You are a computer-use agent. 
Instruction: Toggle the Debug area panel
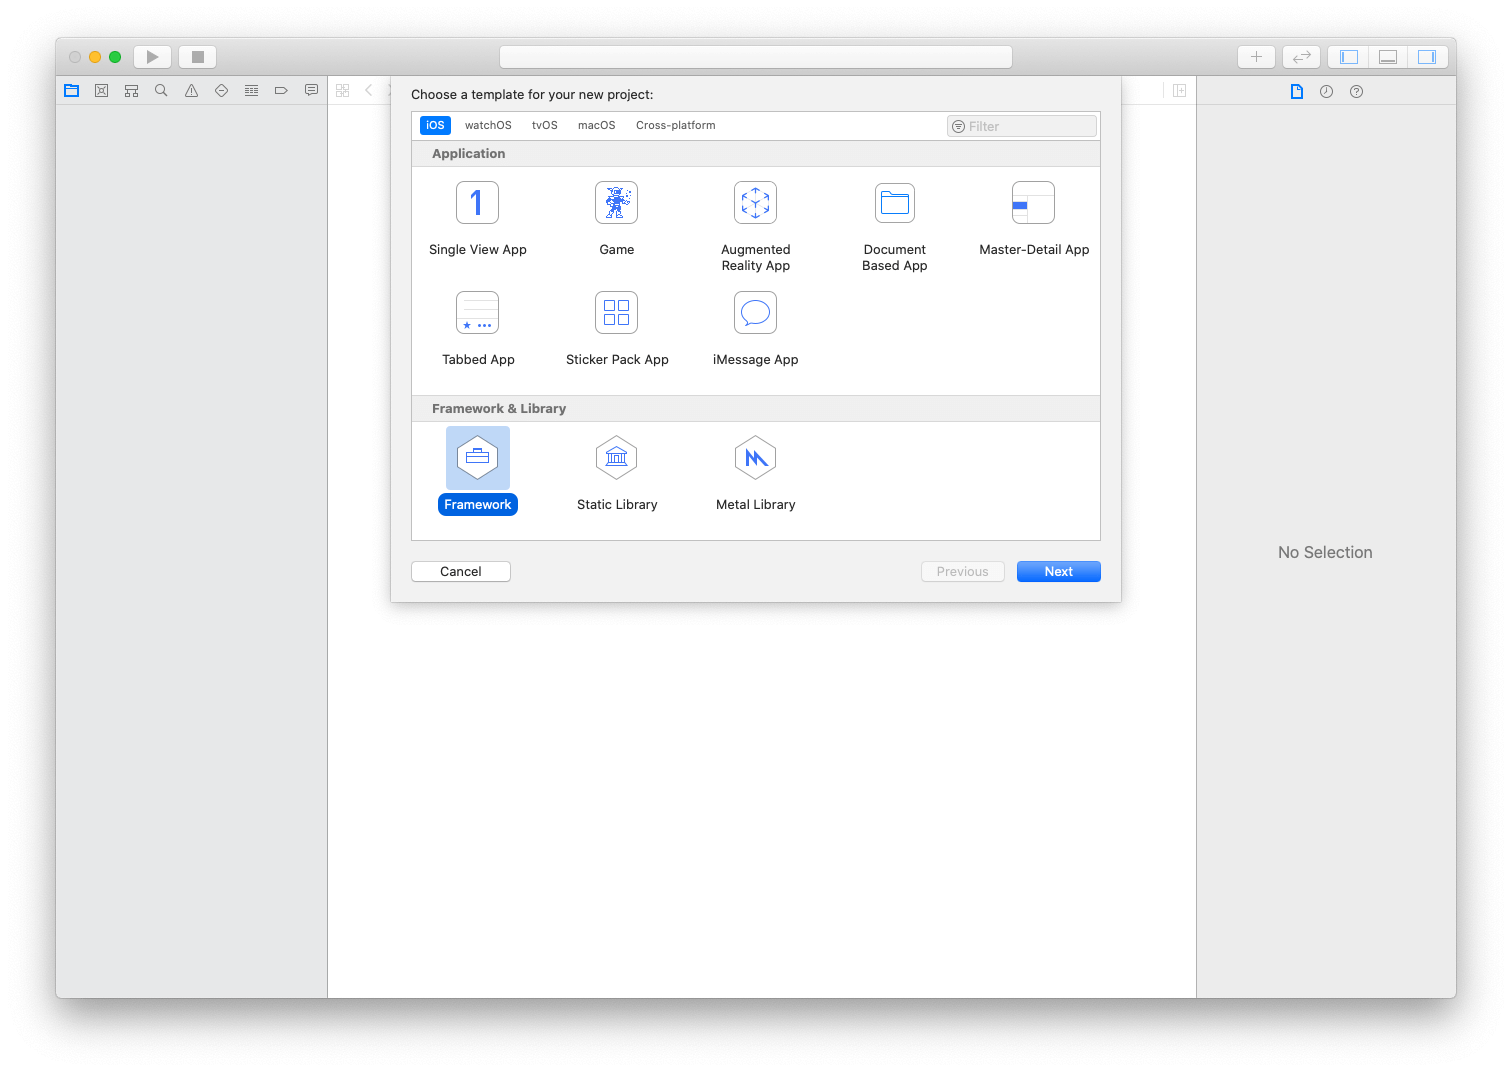(1387, 57)
